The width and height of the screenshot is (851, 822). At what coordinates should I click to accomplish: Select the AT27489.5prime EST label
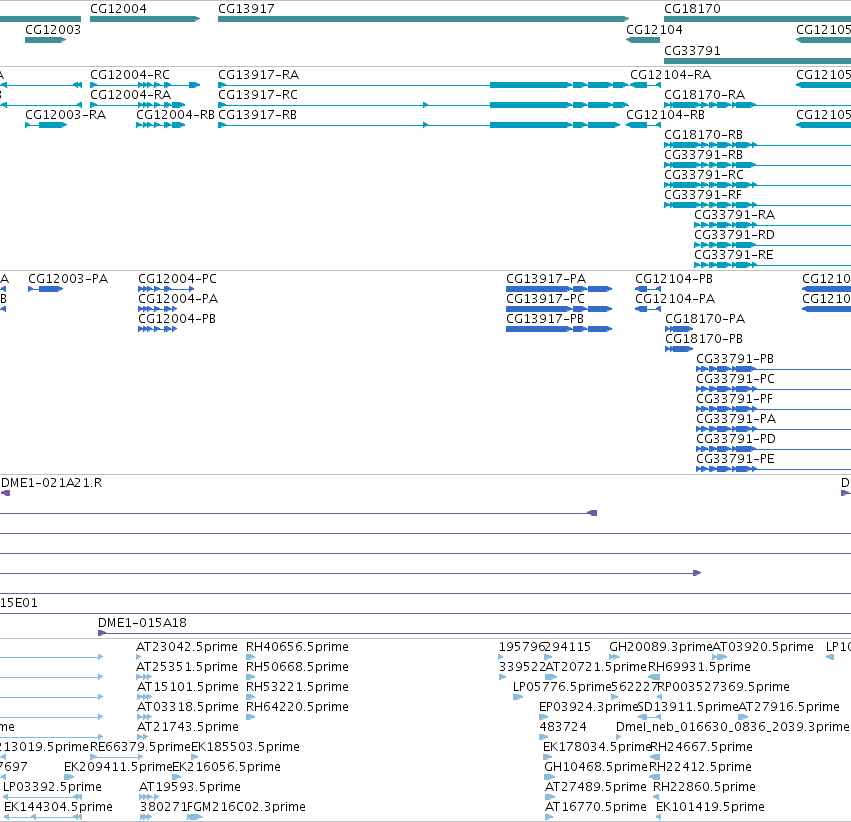click(596, 786)
